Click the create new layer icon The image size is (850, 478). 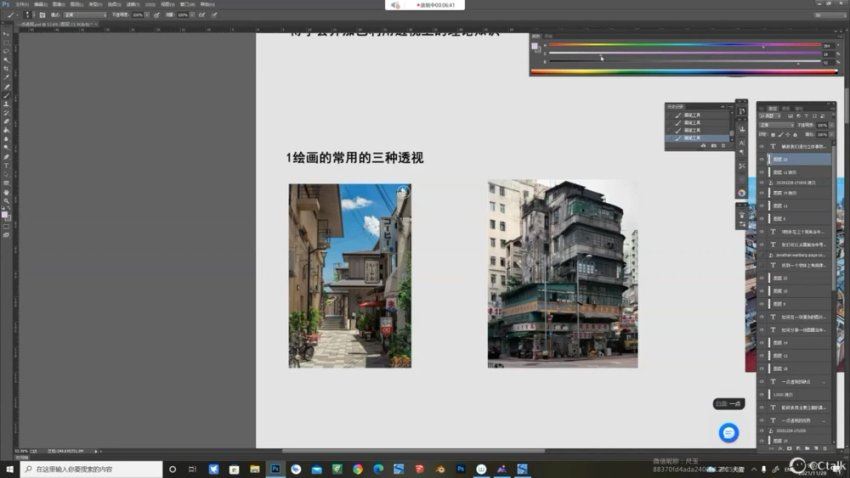816,449
